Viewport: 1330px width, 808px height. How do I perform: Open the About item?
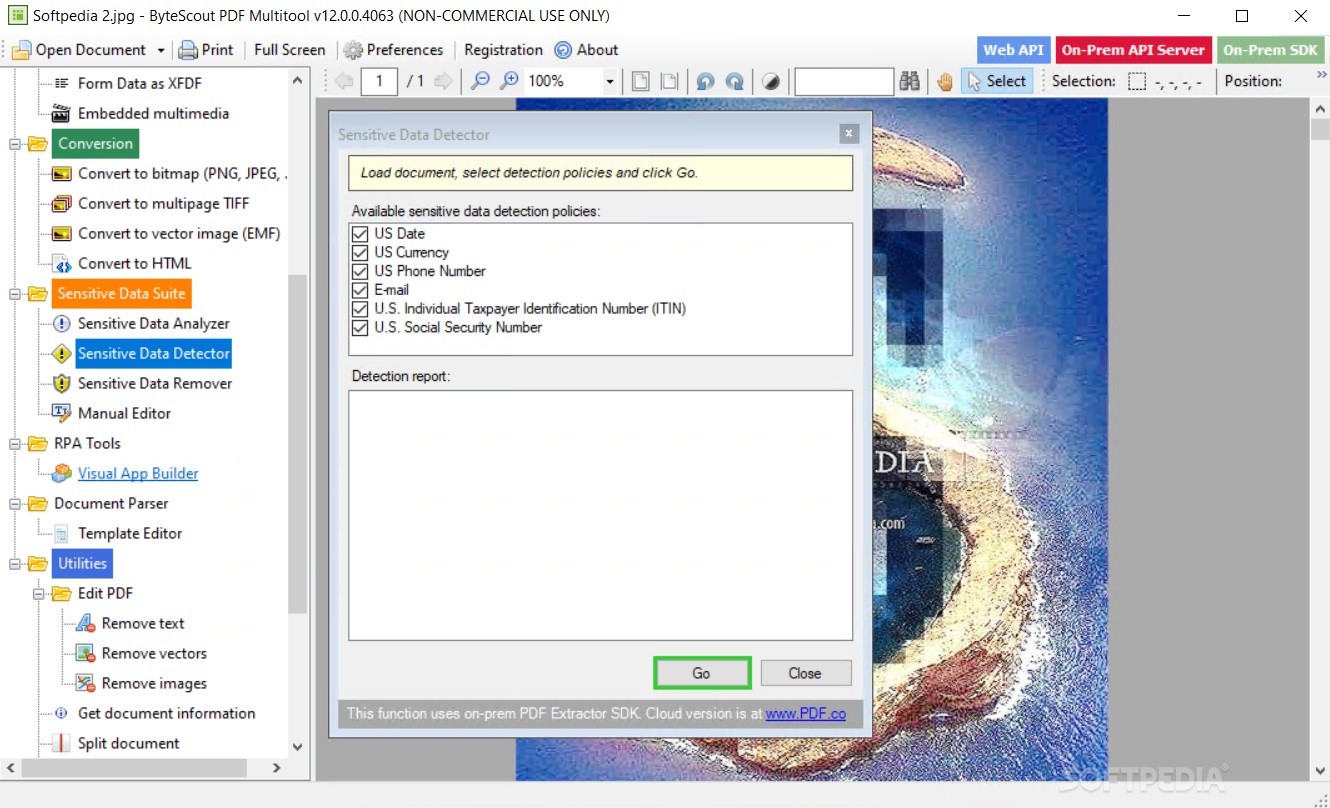coord(587,50)
